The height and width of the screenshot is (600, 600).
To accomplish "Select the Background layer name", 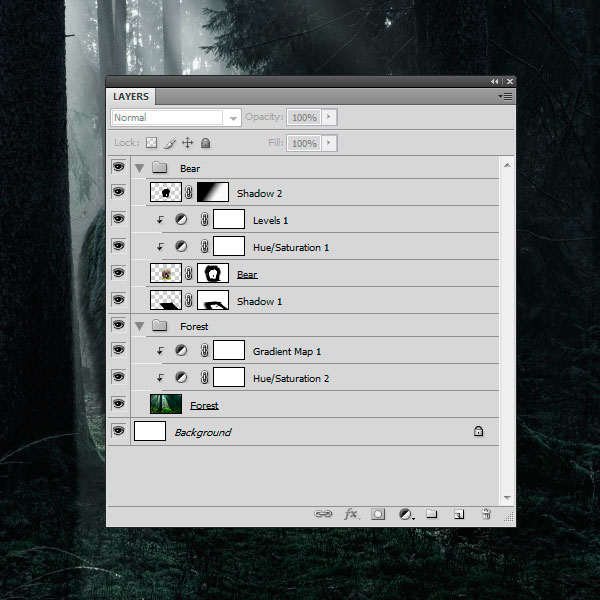I will [x=203, y=432].
